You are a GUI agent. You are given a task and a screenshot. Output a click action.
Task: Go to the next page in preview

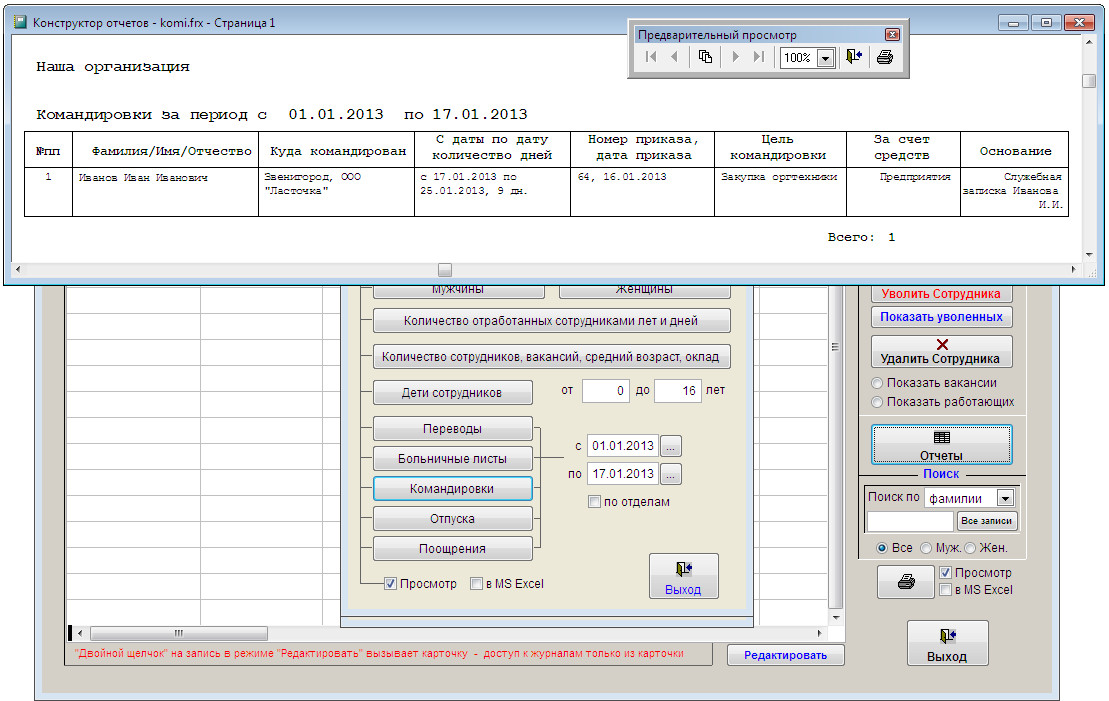(735, 58)
